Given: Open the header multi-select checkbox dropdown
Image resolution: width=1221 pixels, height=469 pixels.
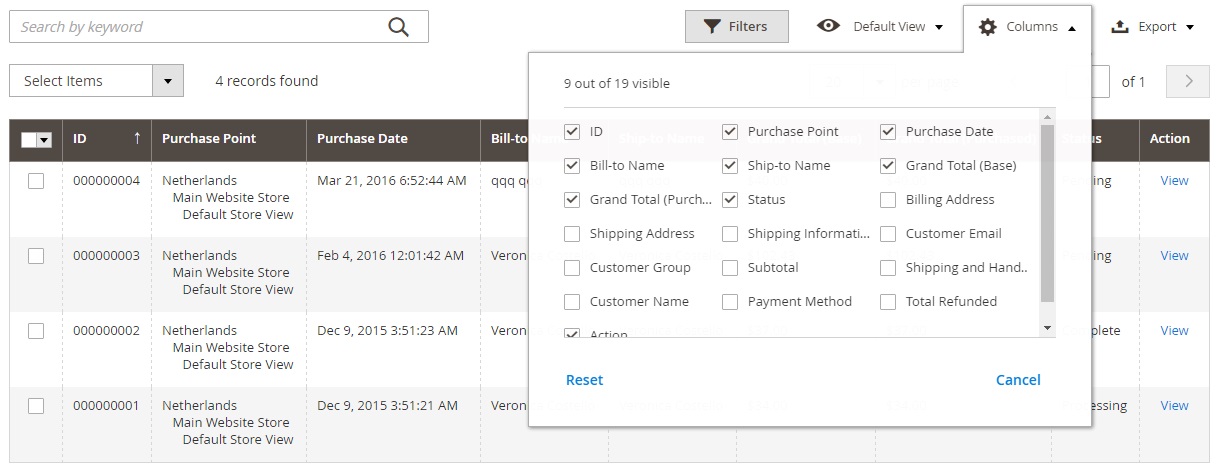Looking at the screenshot, I should coord(44,140).
